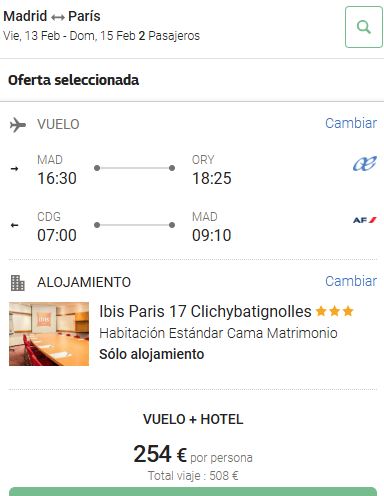Viewport: 384px width, 496px height.
Task: Click the Oferta seleccionada heading
Action: coord(73,80)
